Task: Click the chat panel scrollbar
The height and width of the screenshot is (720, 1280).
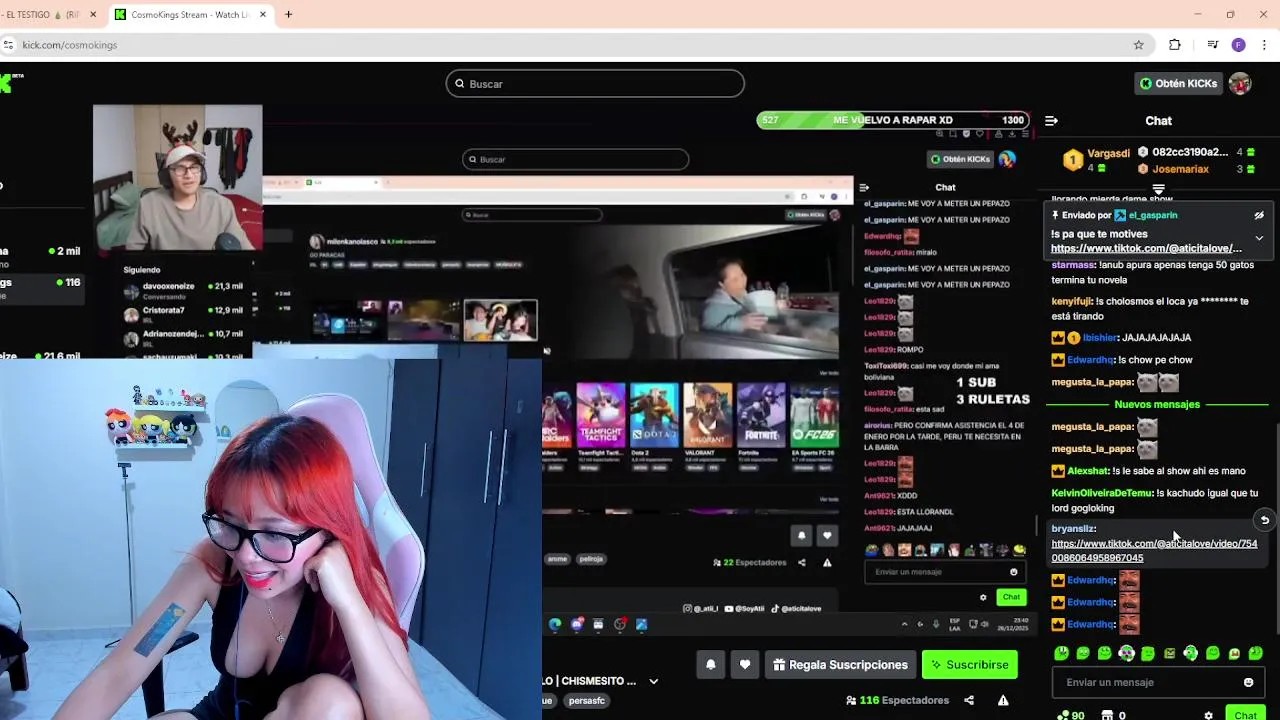Action: click(1277, 528)
